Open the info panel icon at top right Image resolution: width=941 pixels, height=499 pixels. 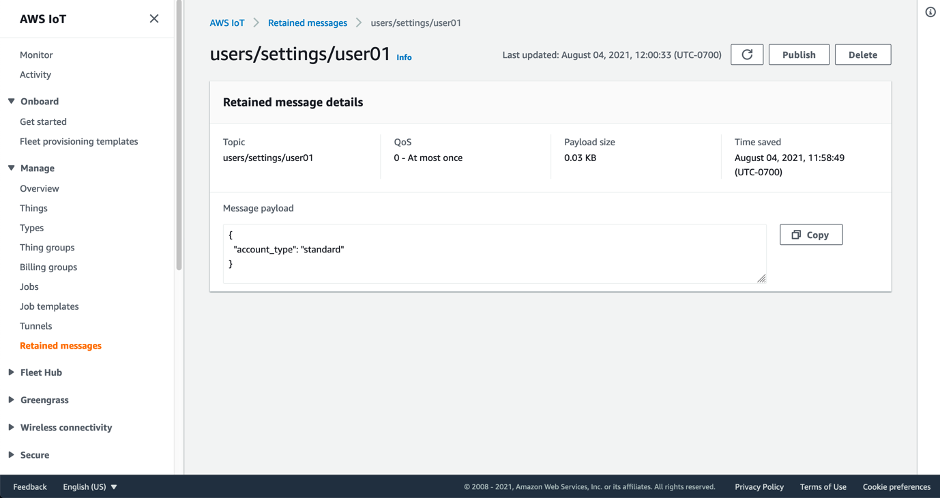coord(930,13)
